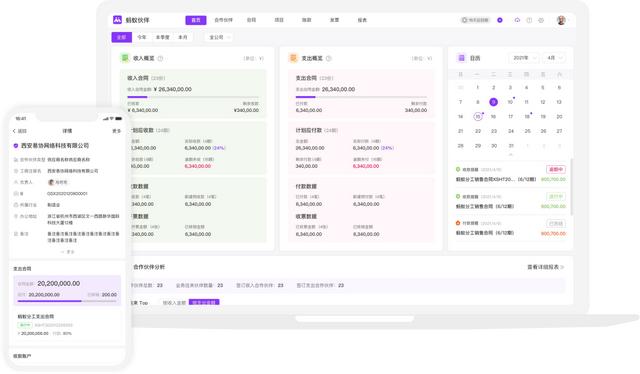Click the help icon next to the cloud icon
640x374 pixels.
pos(529,20)
